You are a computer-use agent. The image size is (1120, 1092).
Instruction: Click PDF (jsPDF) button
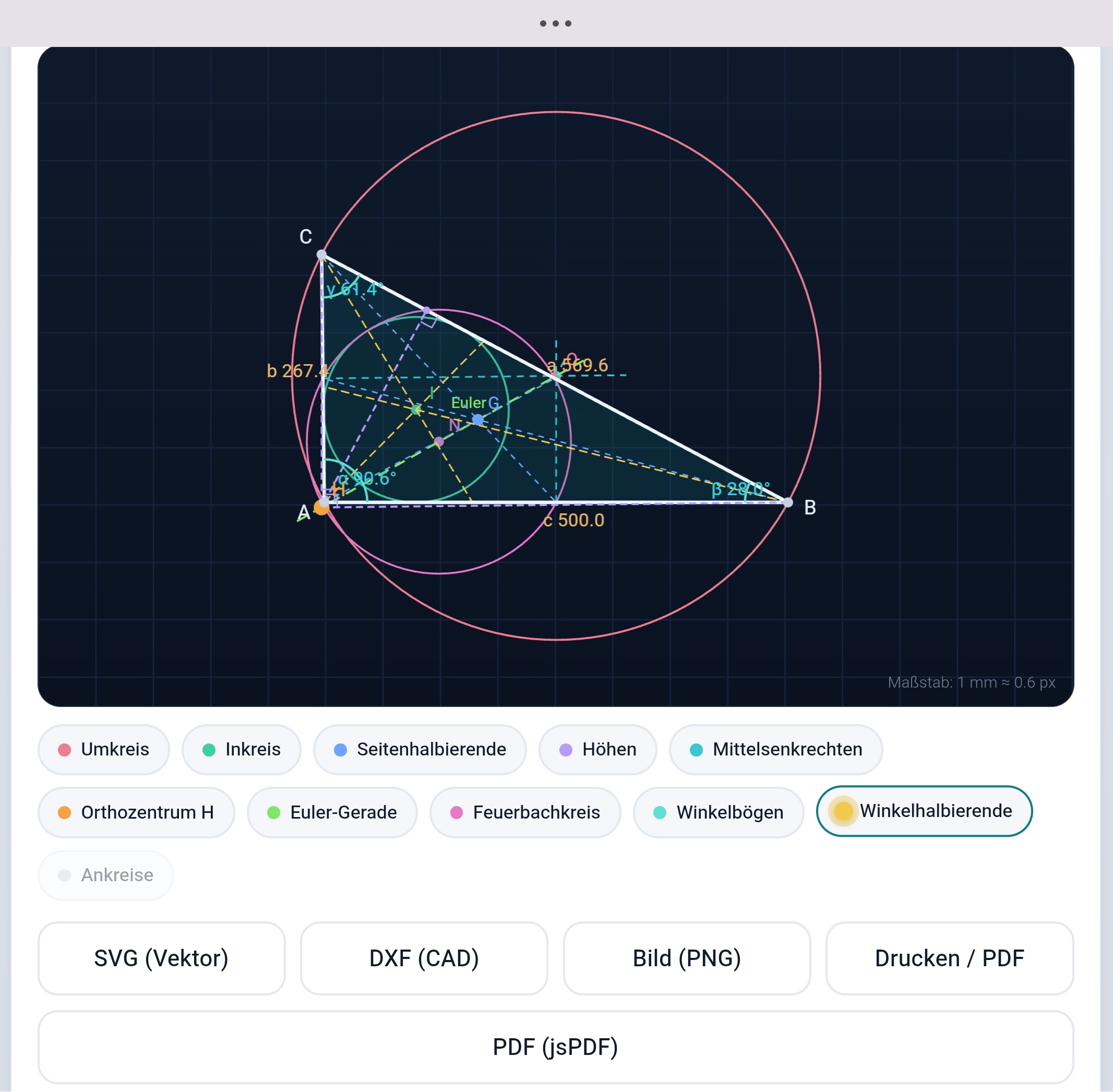(556, 1047)
